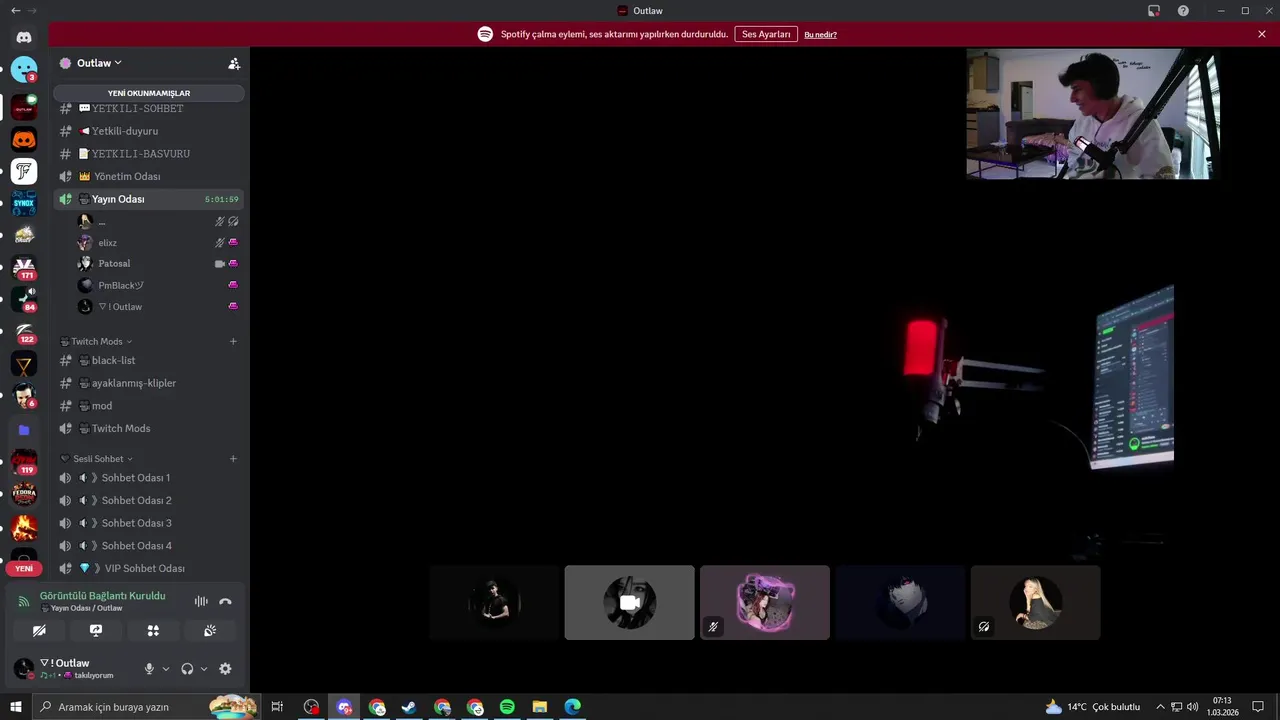
Task: Join Sohbet Odası 1 voice channel
Action: coord(149,478)
